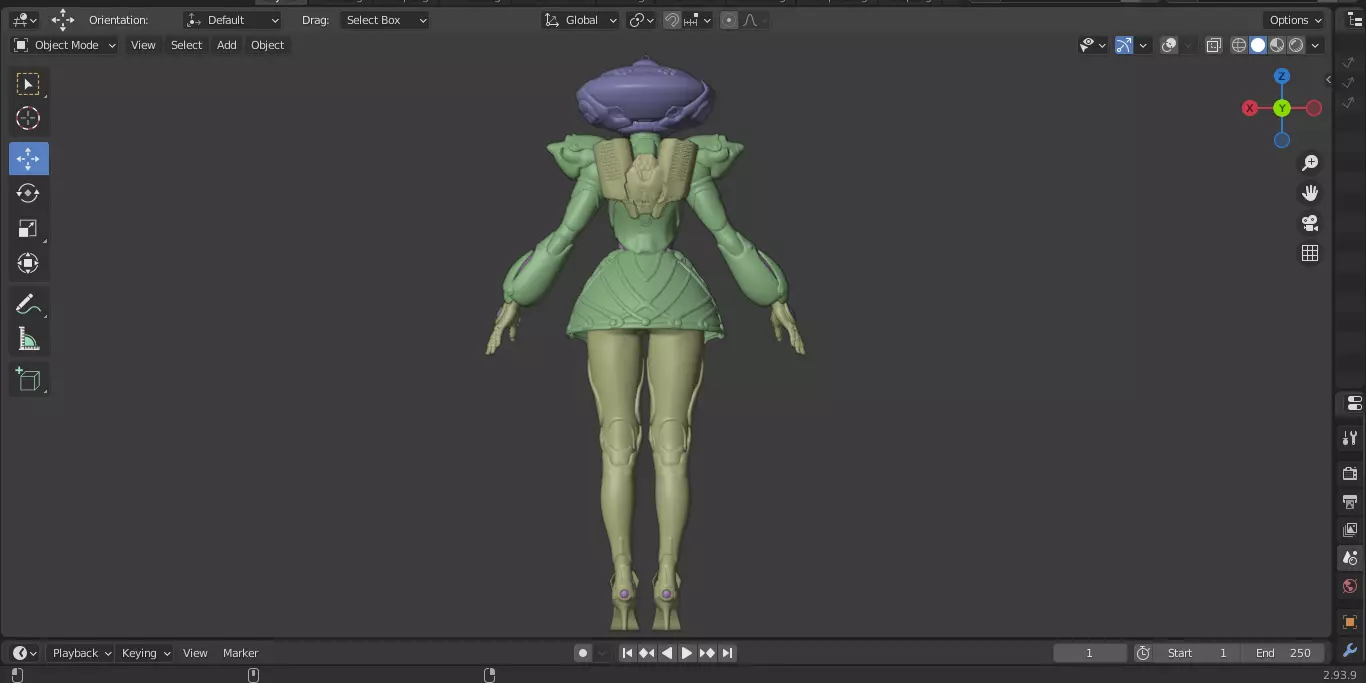The width and height of the screenshot is (1366, 683).
Task: Open the Add menu
Action: pos(227,45)
